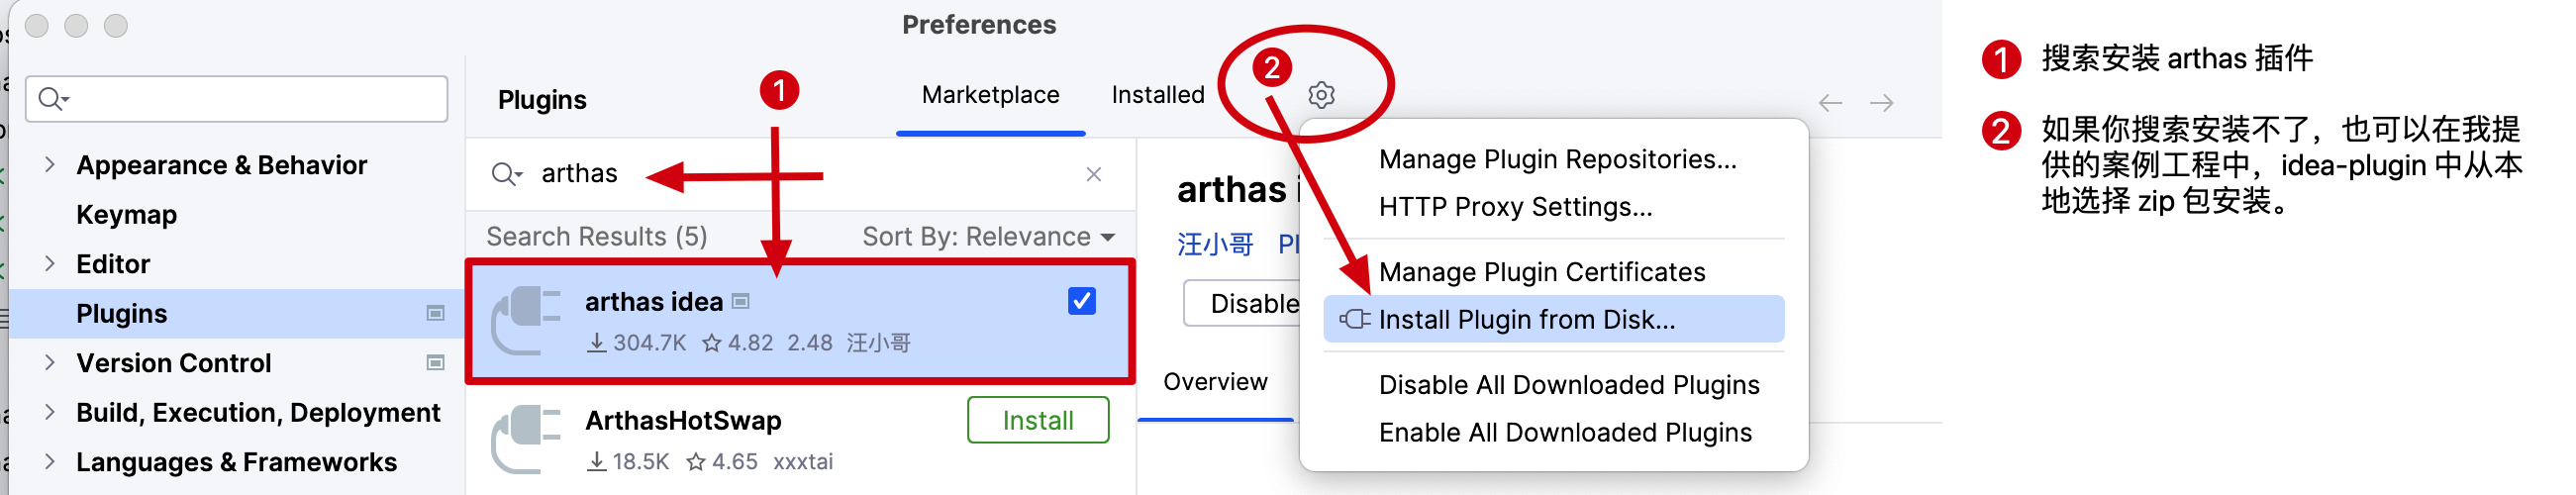Choose Disable All Downloaded Plugins
The height and width of the screenshot is (495, 2576).
(x=1569, y=385)
